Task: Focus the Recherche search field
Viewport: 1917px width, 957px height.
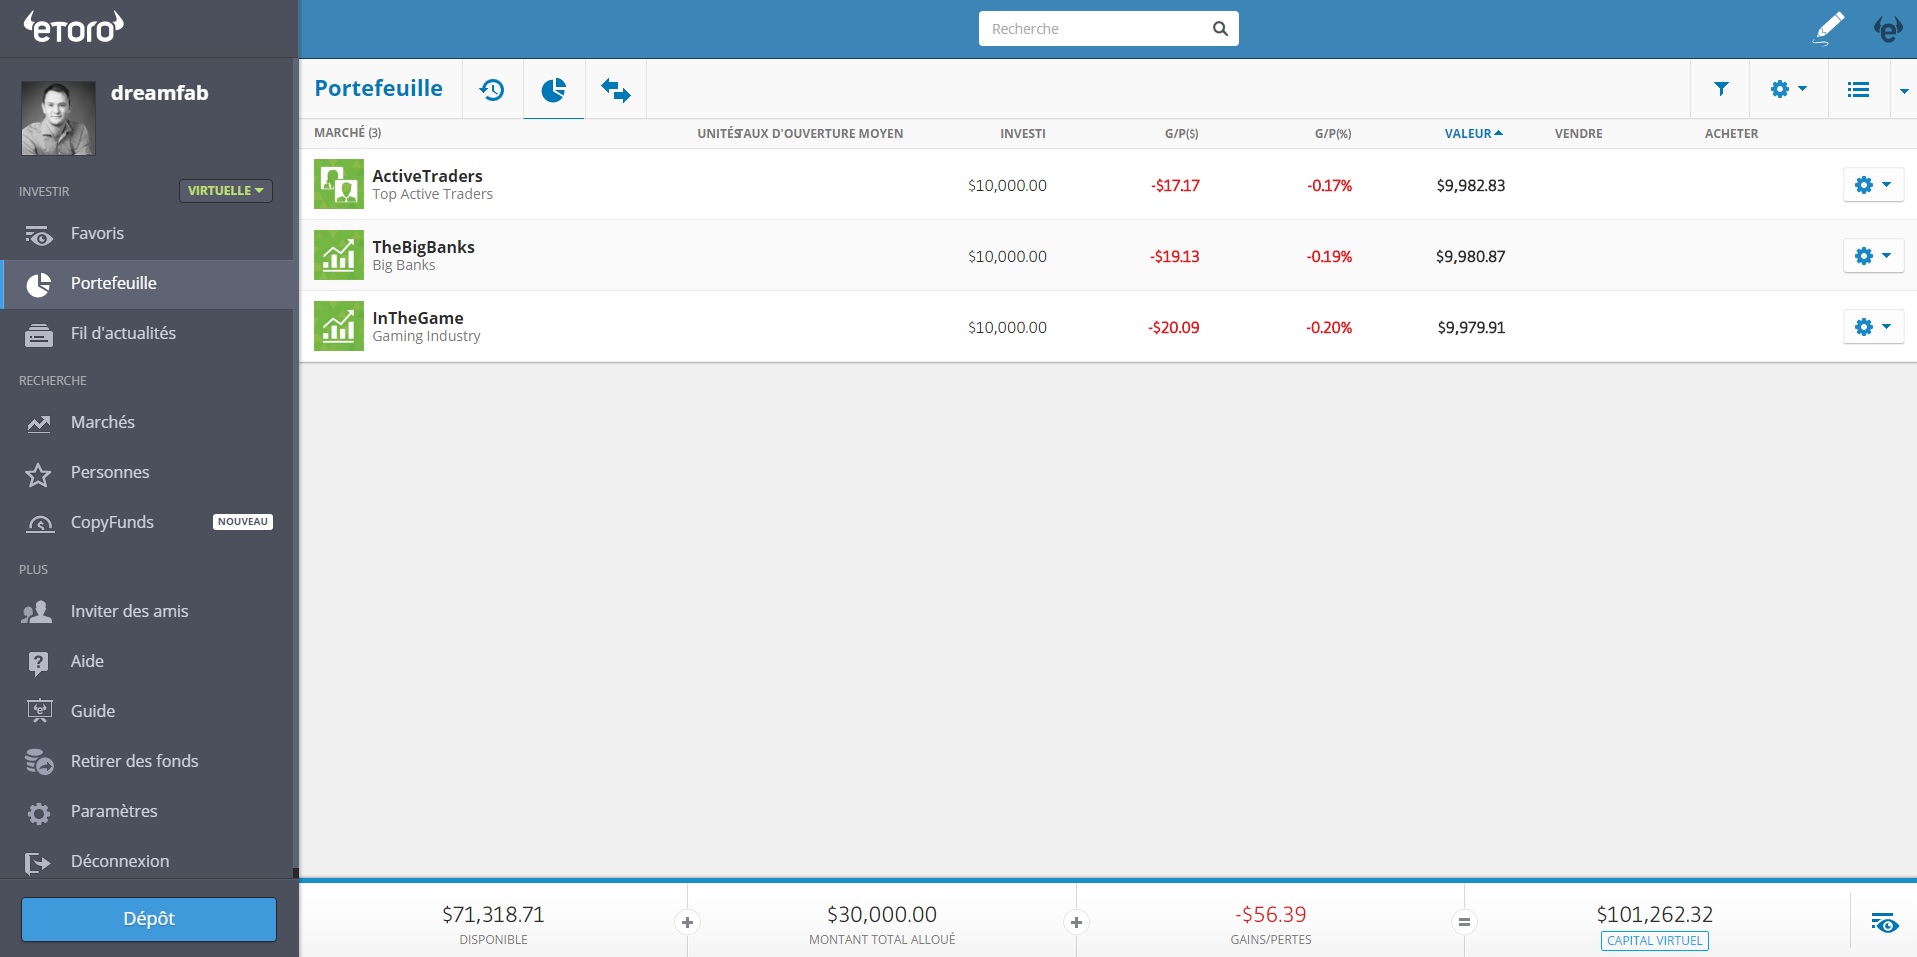Action: [1095, 29]
